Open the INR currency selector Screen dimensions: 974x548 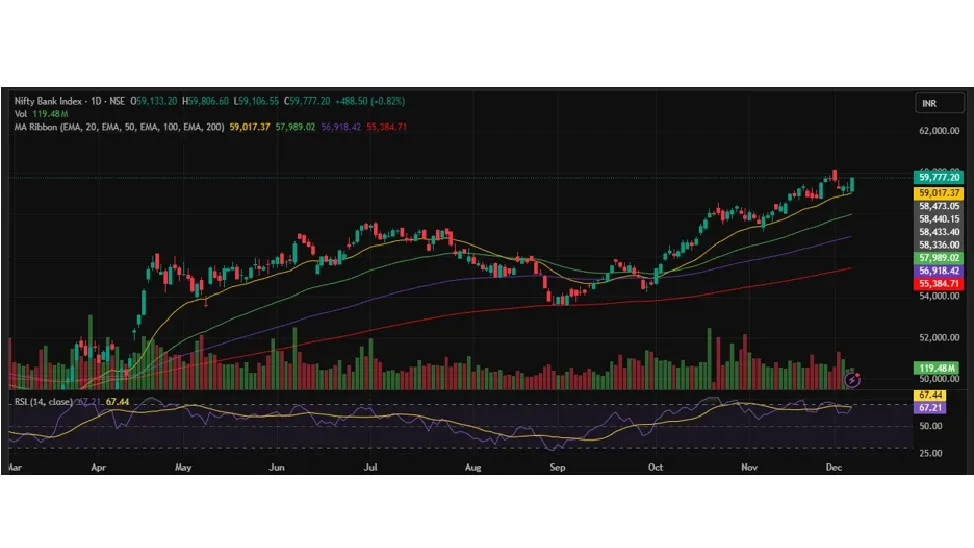[x=940, y=103]
